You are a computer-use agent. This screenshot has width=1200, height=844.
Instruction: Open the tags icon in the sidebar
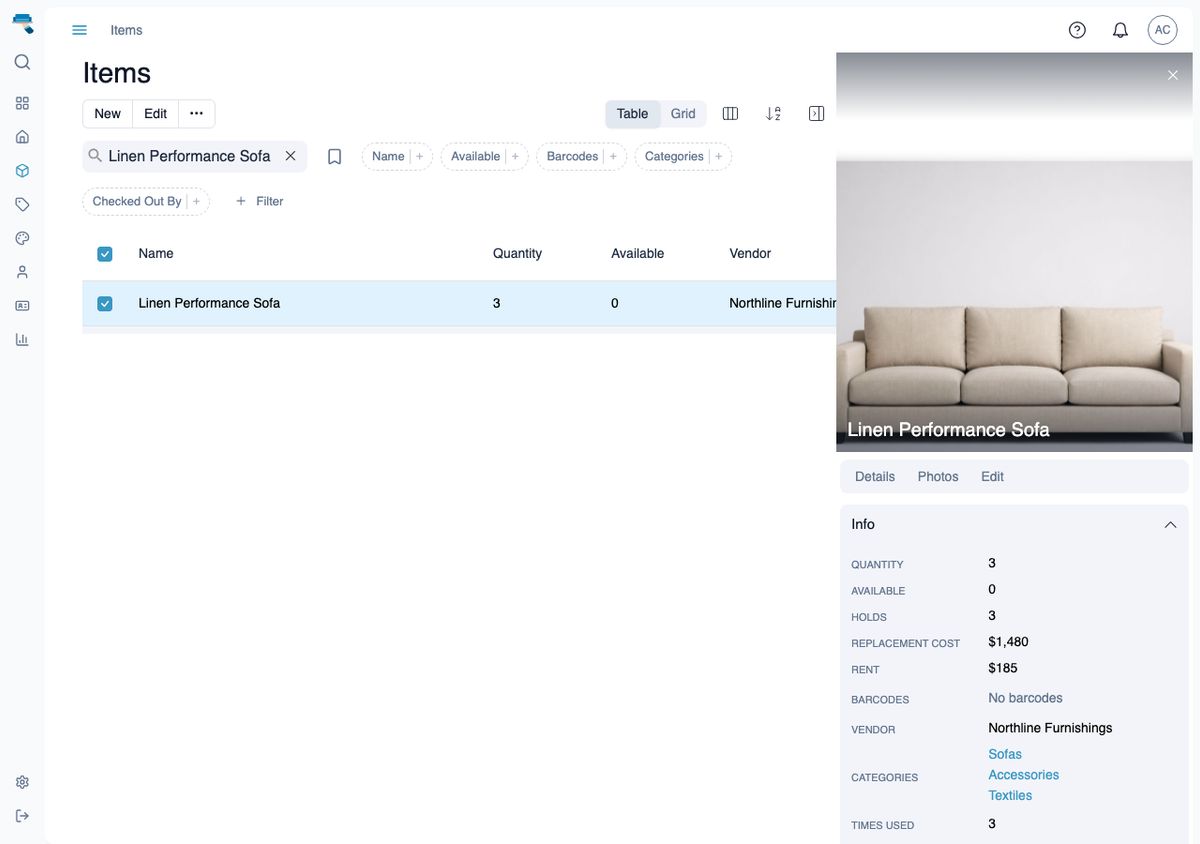22,204
